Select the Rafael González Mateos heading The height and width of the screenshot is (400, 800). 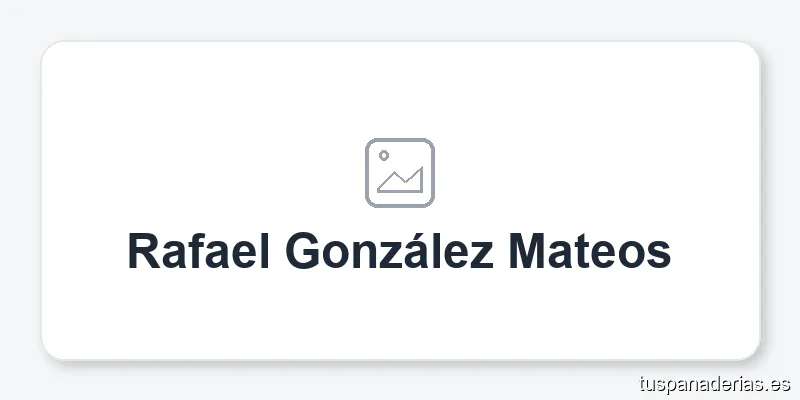(x=400, y=252)
